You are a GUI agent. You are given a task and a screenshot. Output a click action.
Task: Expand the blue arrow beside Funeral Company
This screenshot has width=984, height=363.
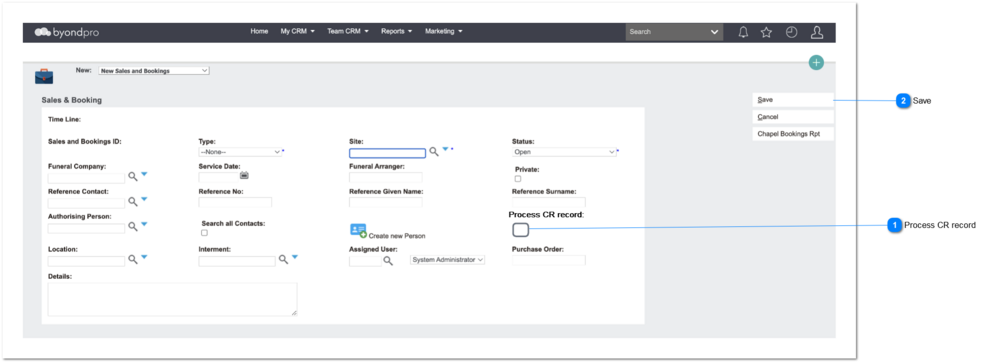[144, 174]
